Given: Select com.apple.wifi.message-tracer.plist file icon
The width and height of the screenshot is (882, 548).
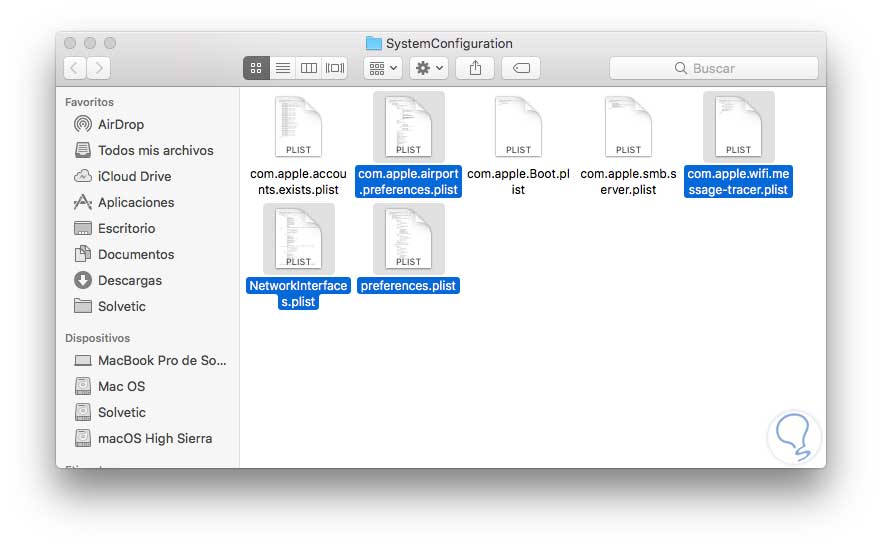Looking at the screenshot, I should 739,127.
